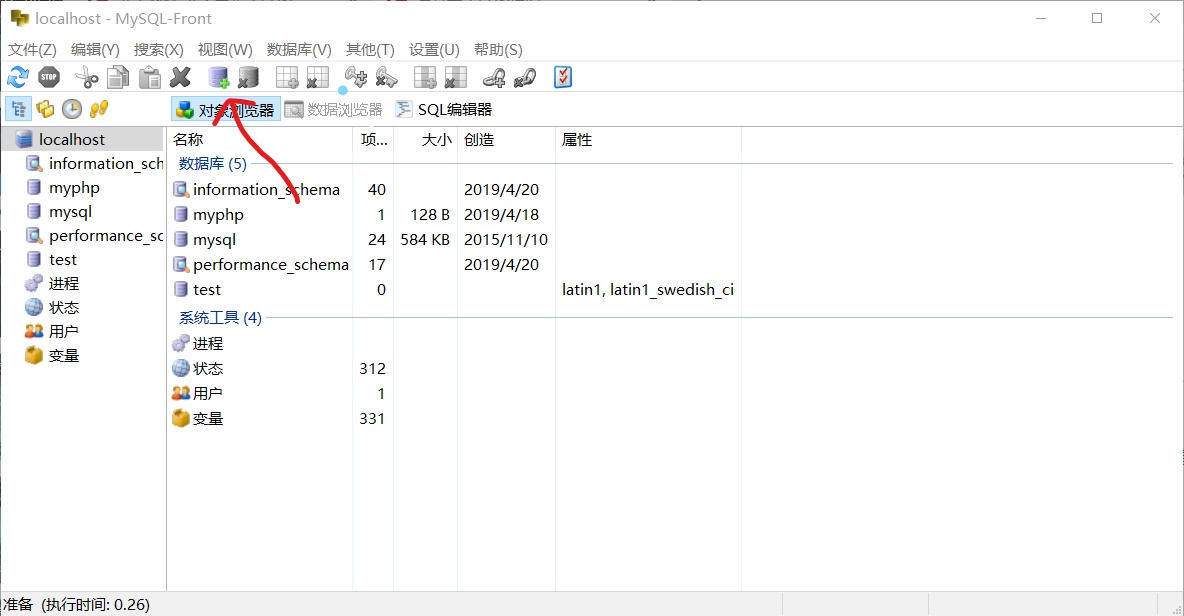
Task: Toggle the yellow folders bookmarks icon
Action: click(x=45, y=109)
